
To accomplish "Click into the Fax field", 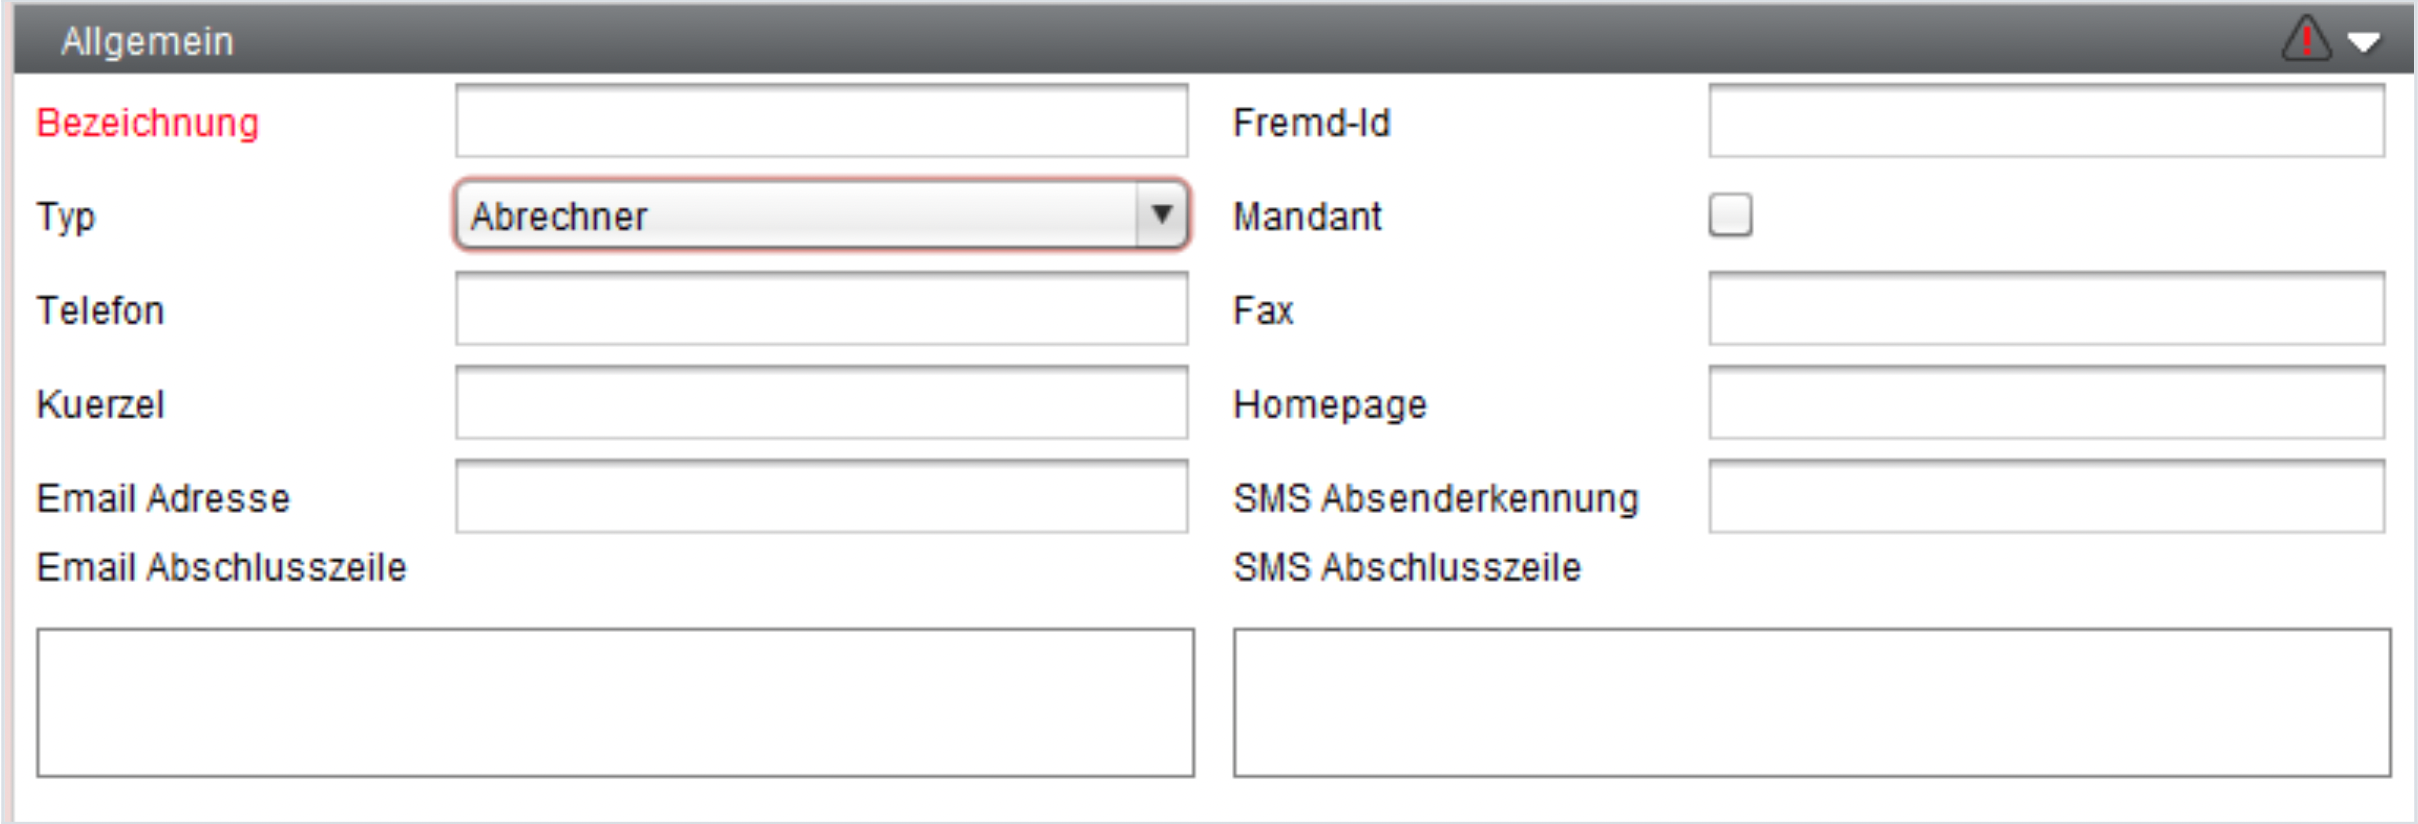I will (2046, 309).
